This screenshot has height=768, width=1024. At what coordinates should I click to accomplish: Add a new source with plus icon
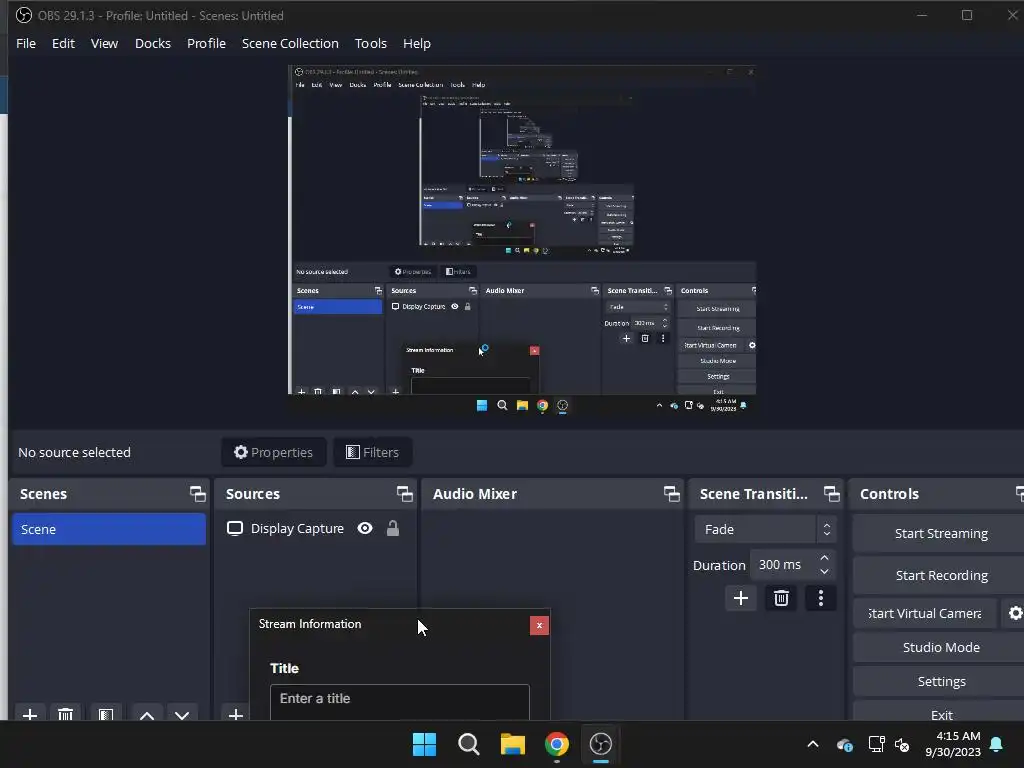(x=236, y=714)
